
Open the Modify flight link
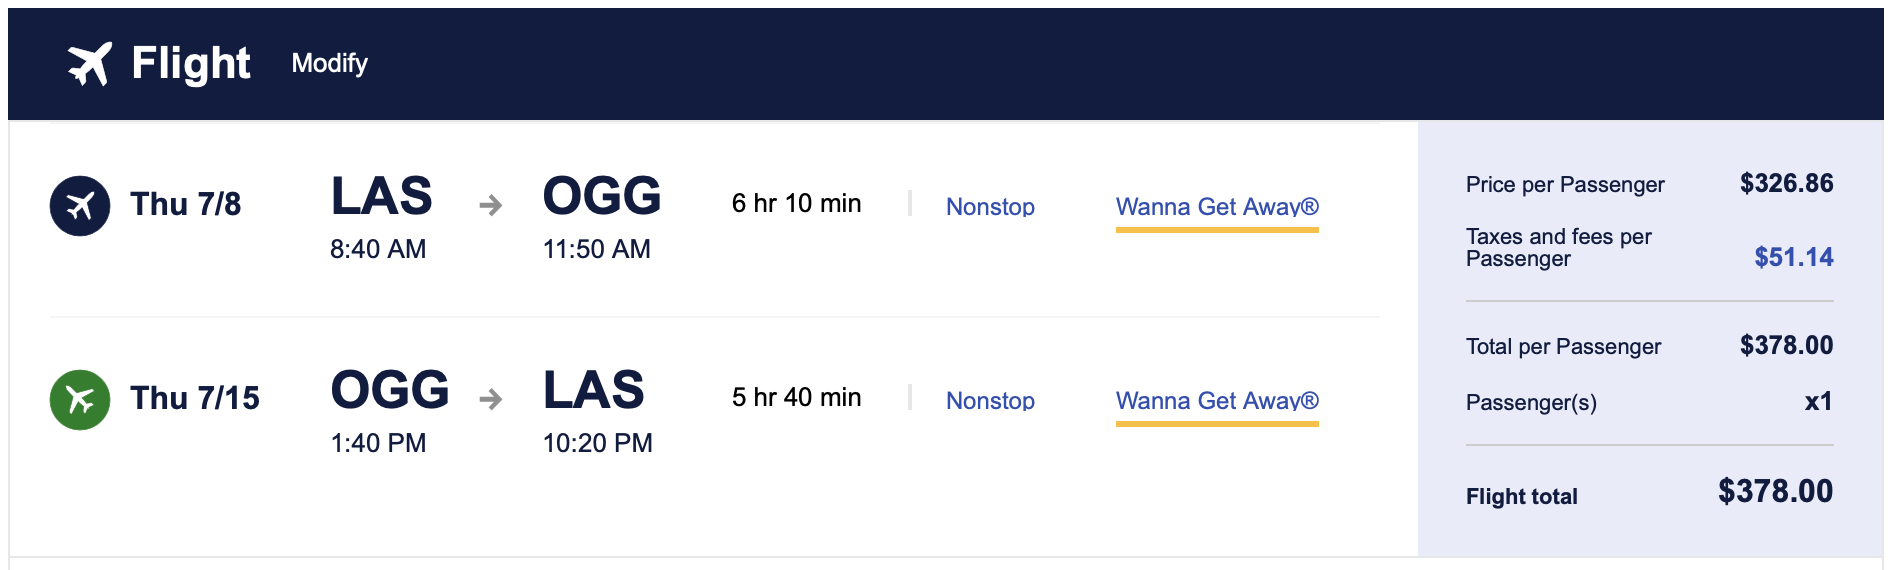329,63
